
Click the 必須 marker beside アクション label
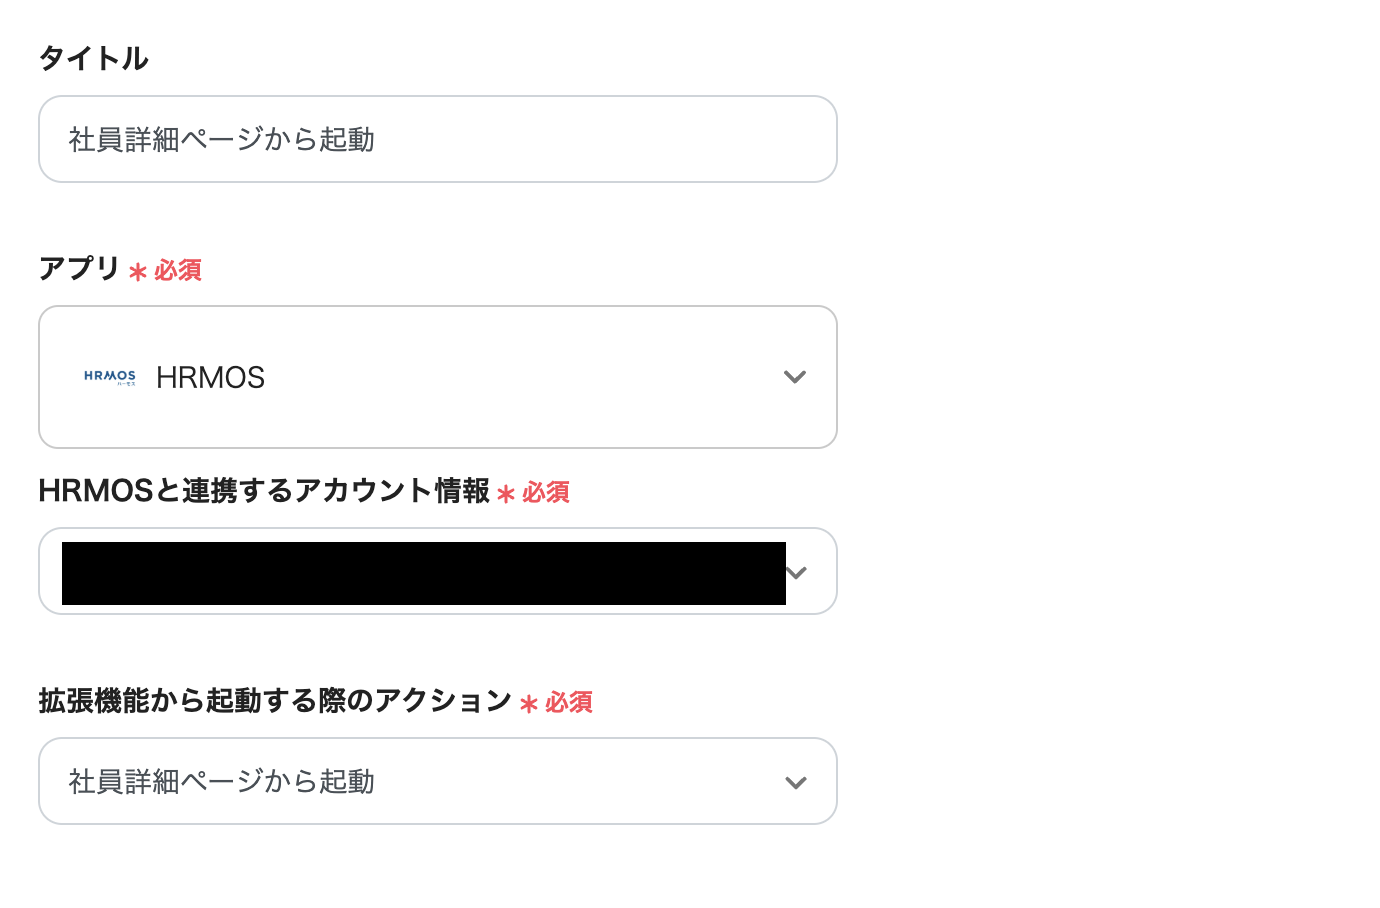tap(569, 703)
